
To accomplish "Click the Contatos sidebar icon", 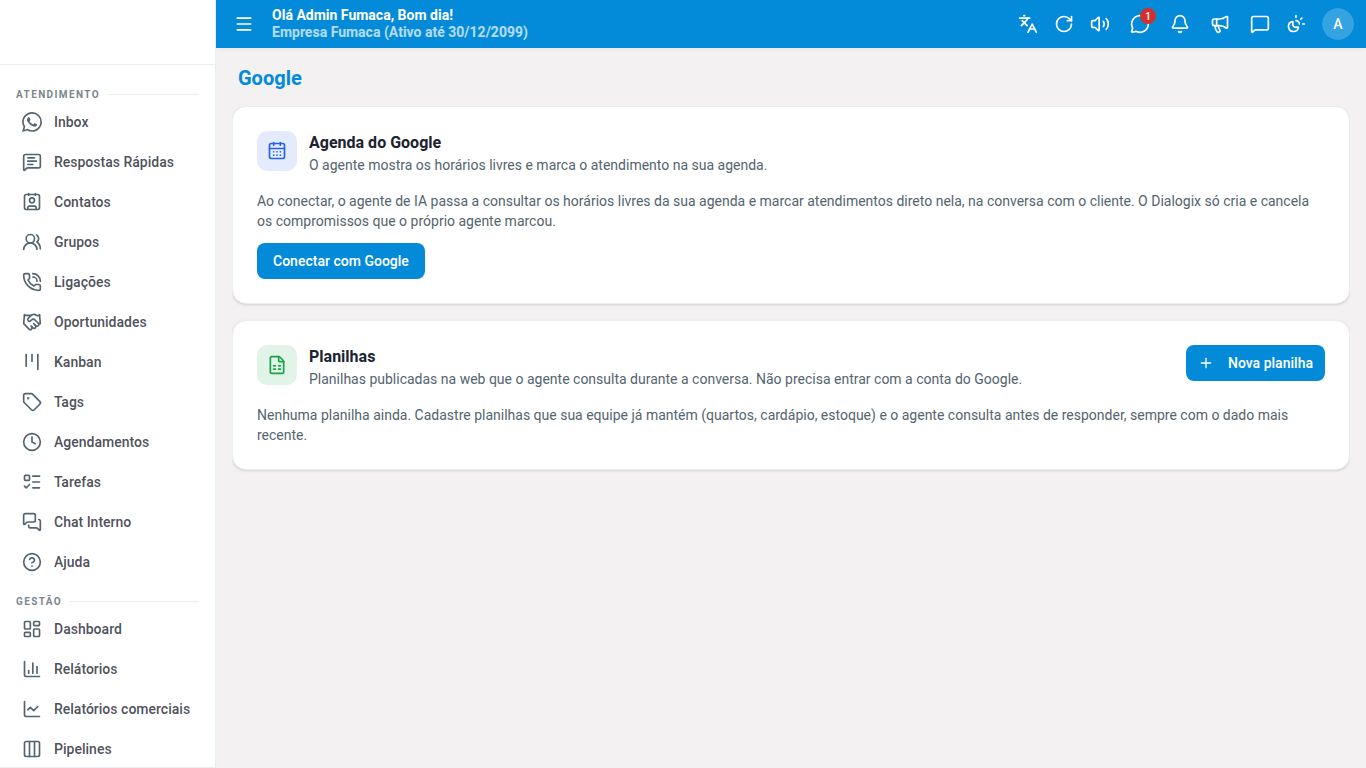I will point(32,202).
